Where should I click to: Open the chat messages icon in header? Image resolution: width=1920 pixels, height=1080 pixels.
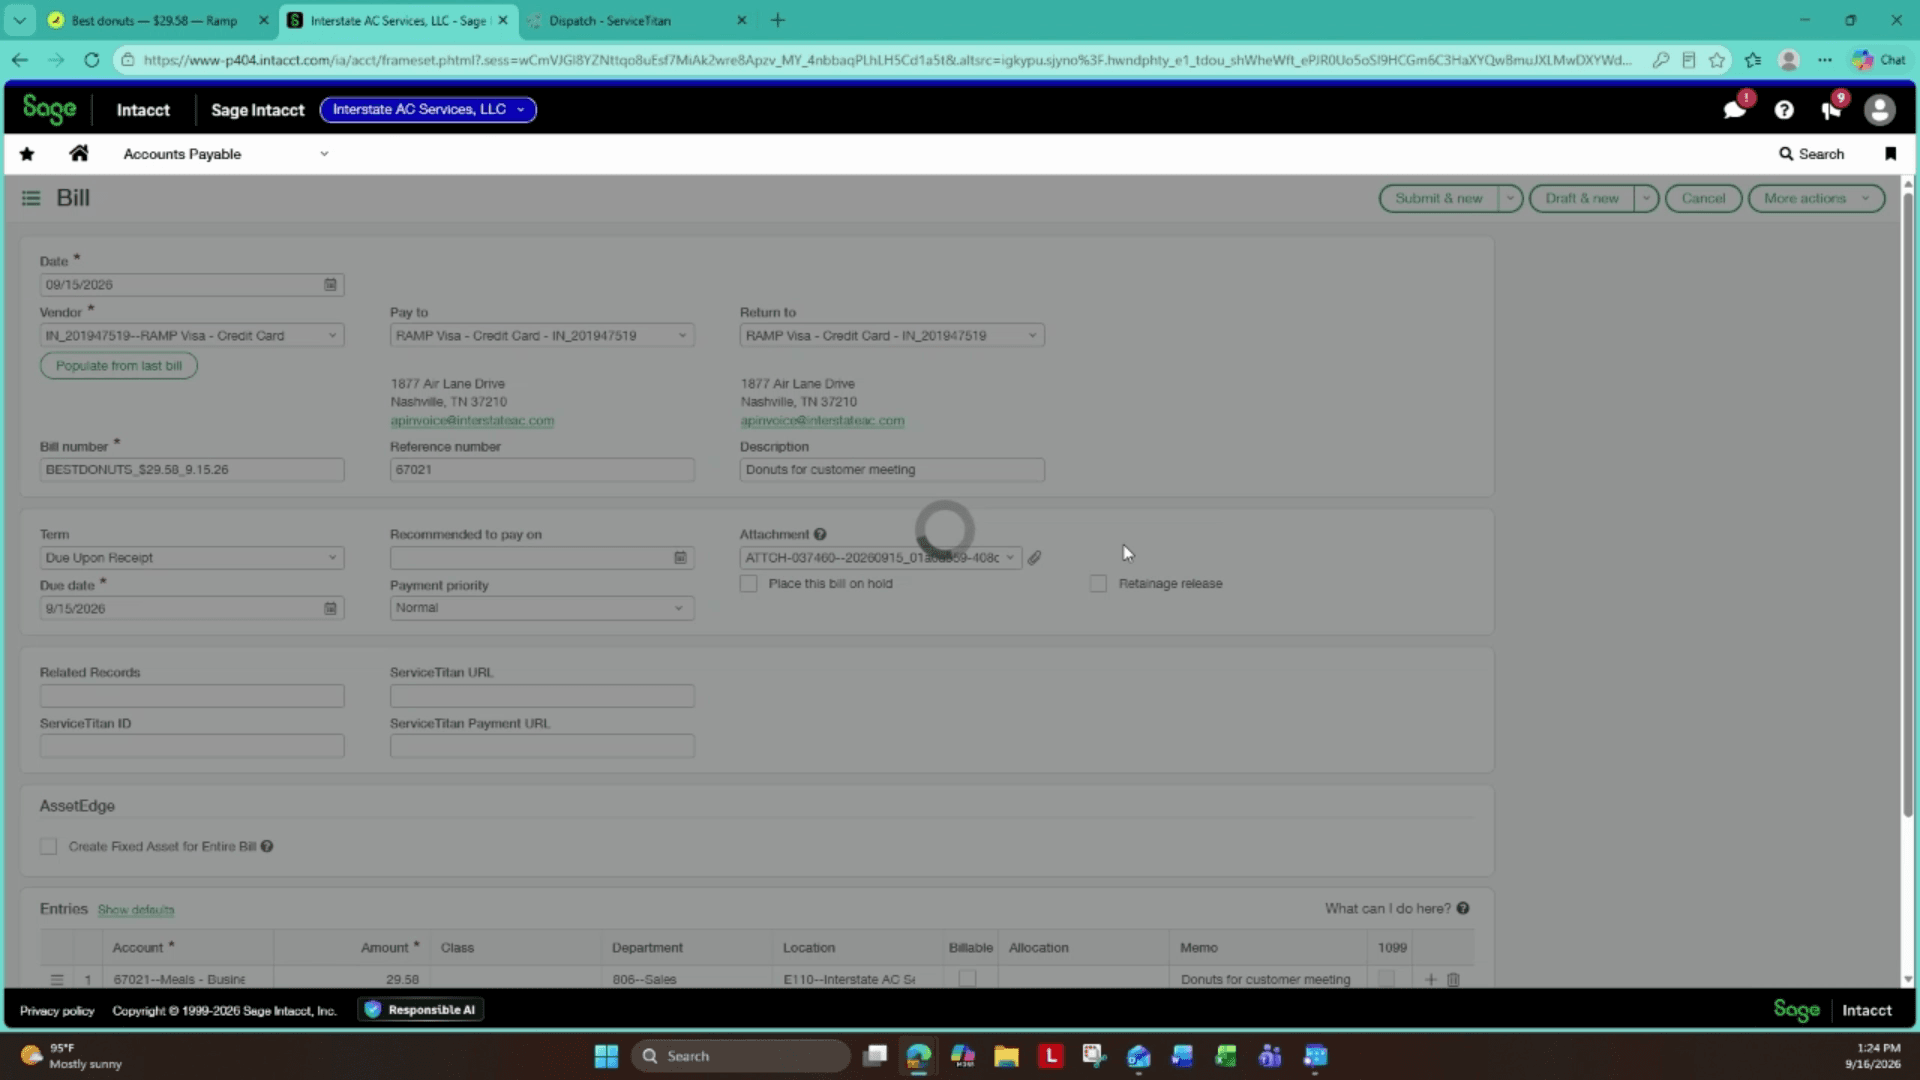[x=1735, y=110]
